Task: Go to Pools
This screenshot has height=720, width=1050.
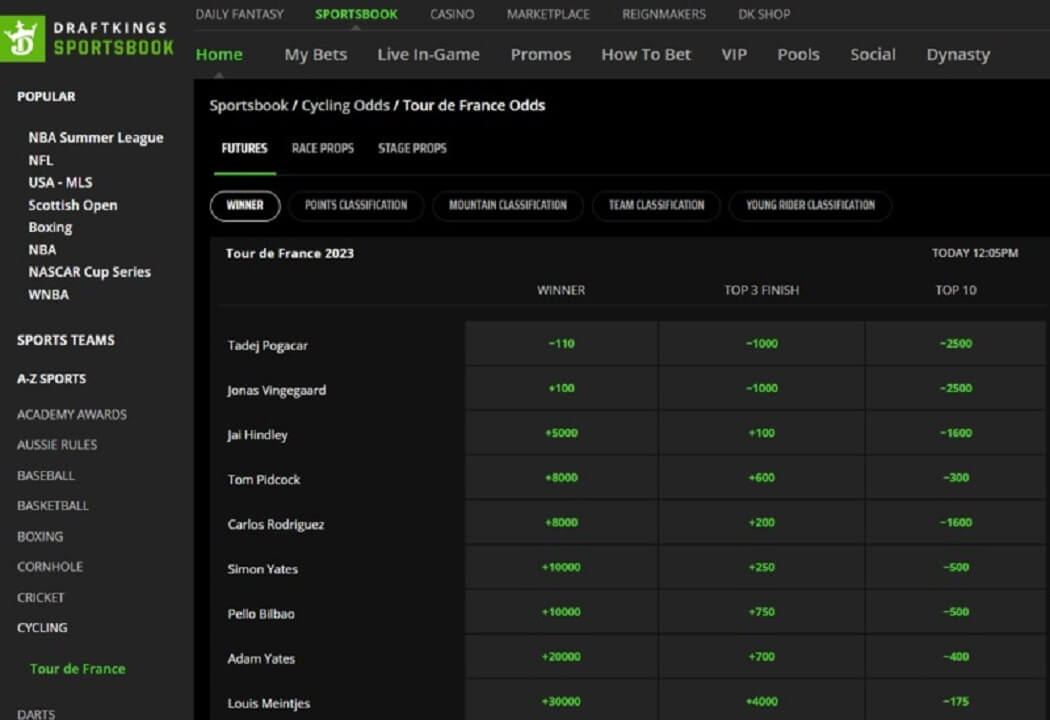Action: point(798,54)
